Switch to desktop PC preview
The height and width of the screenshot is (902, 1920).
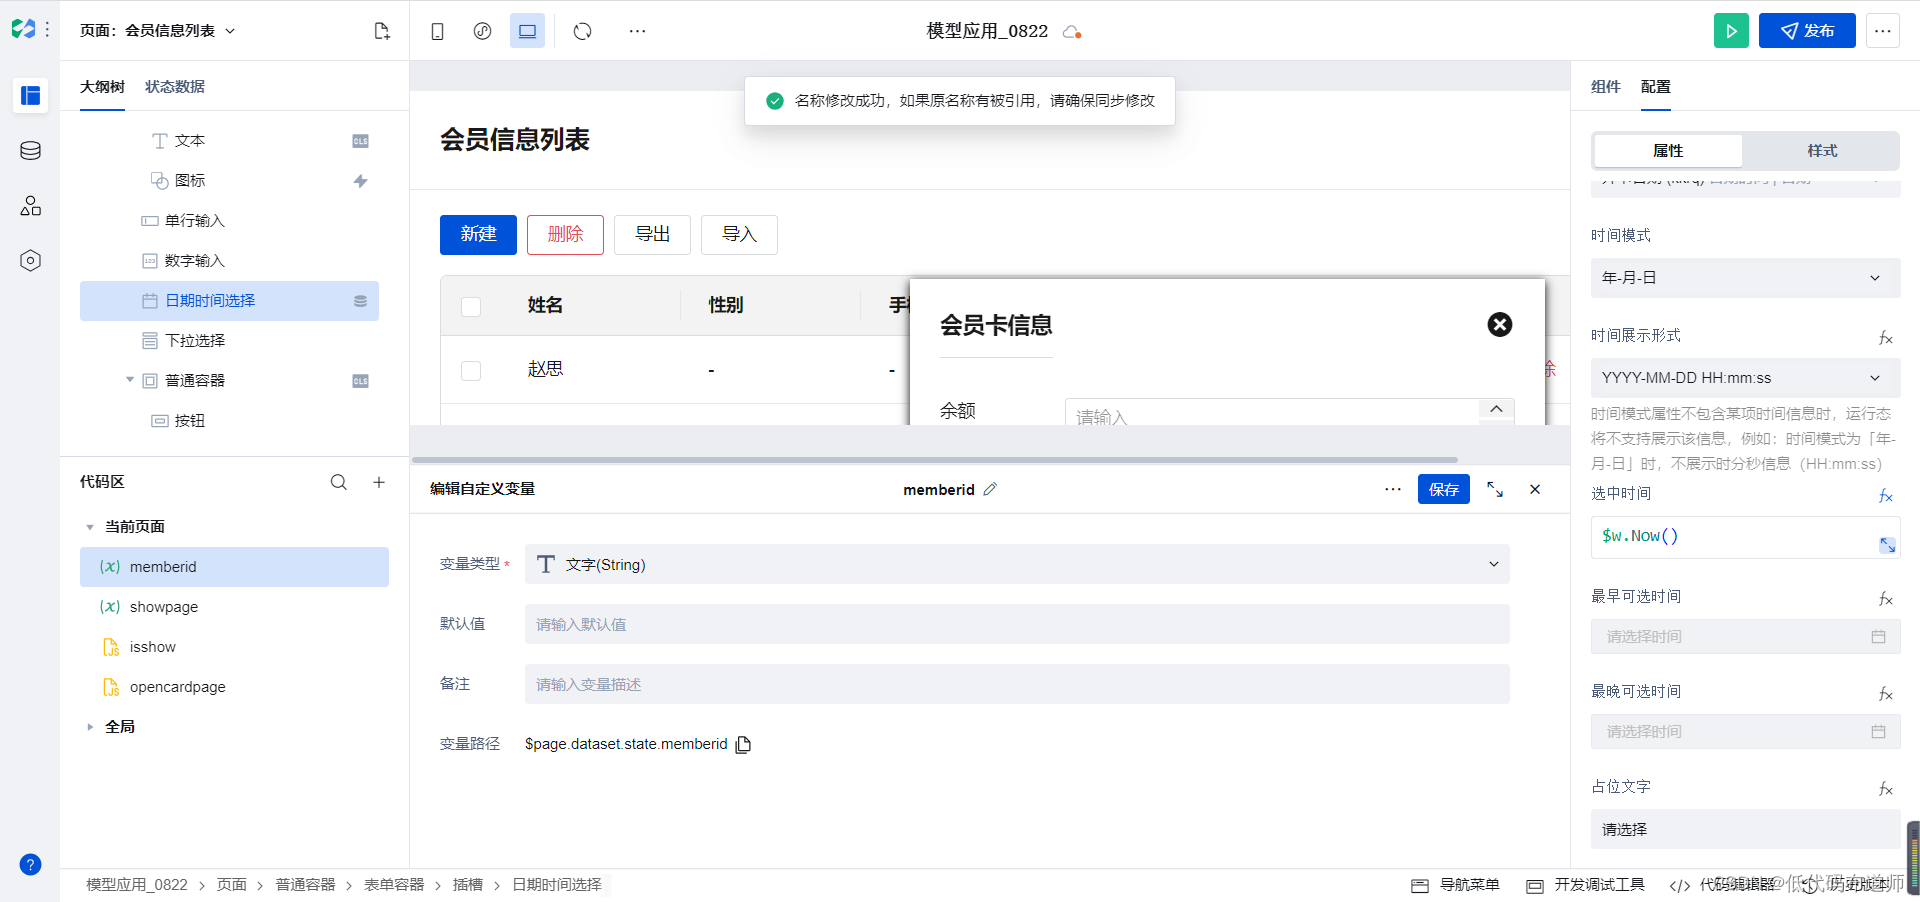tap(528, 31)
